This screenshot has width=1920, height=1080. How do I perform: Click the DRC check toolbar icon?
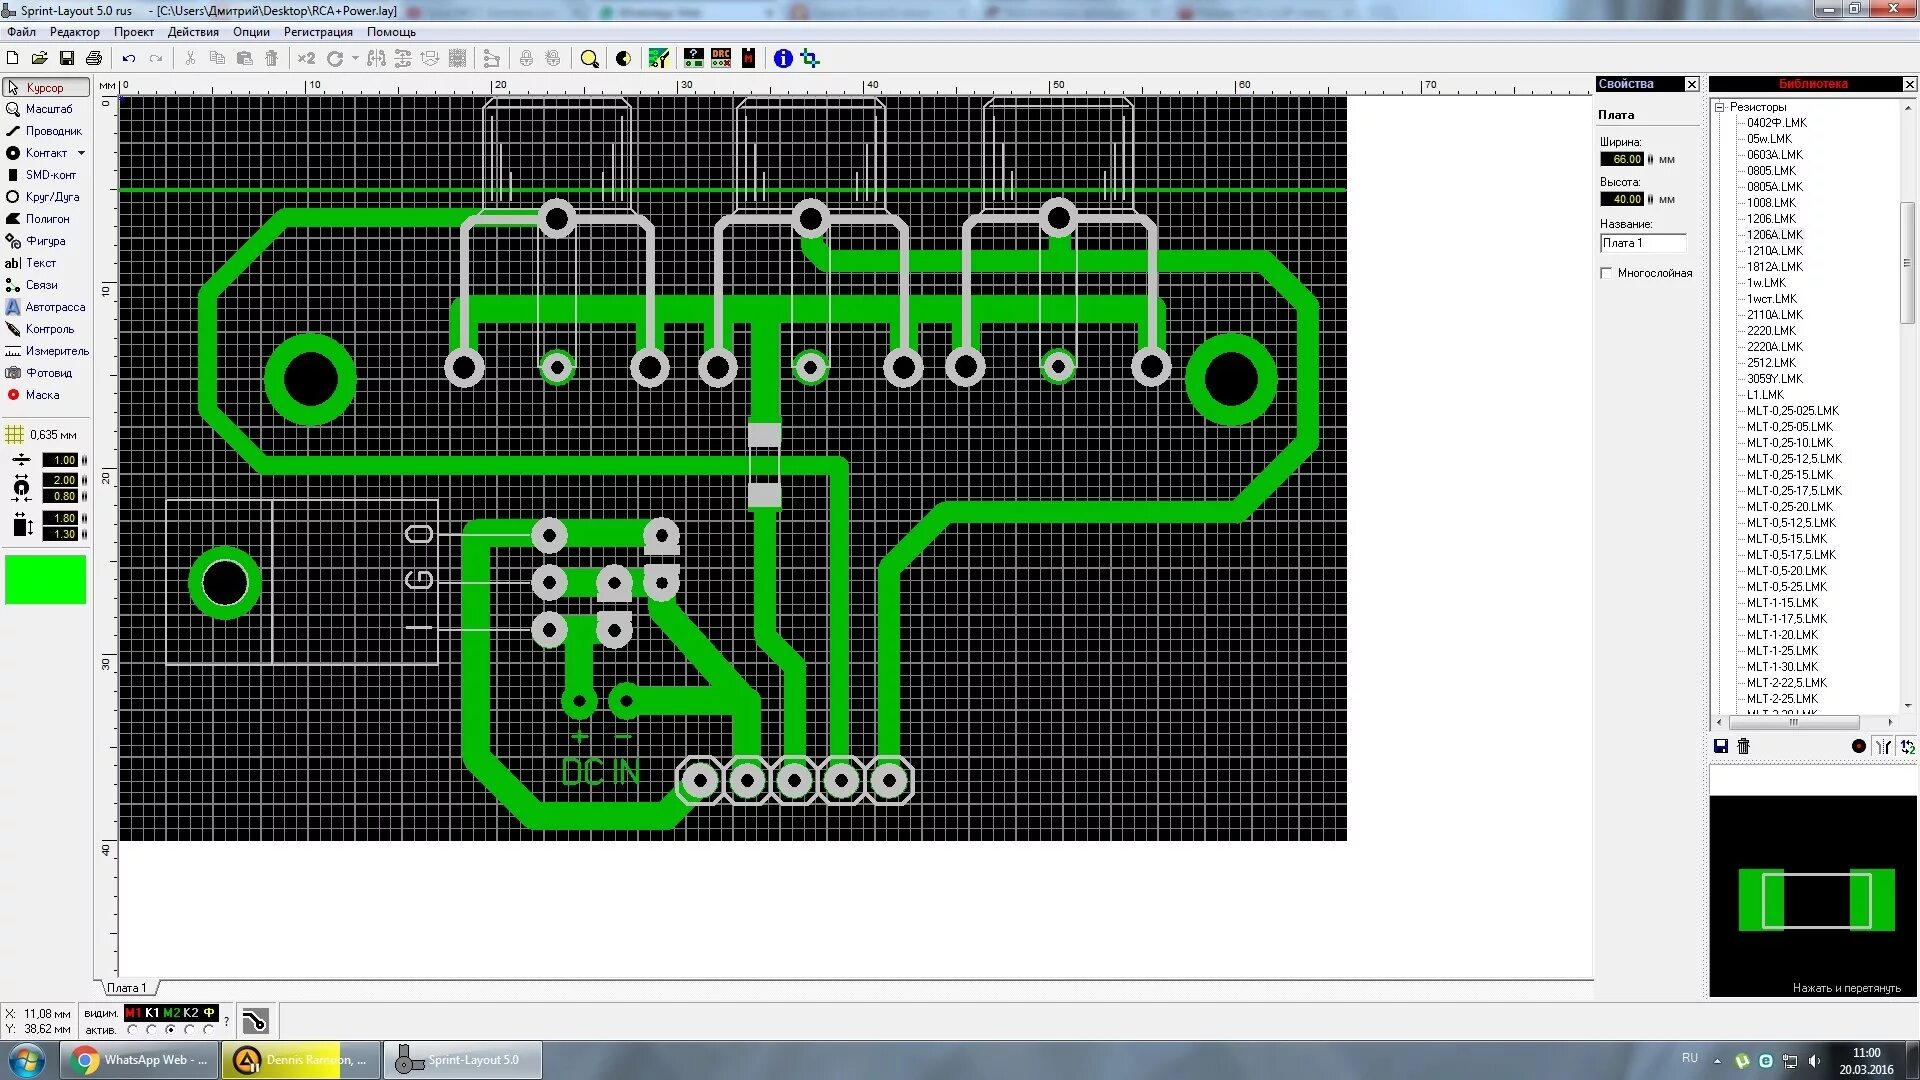click(x=721, y=59)
